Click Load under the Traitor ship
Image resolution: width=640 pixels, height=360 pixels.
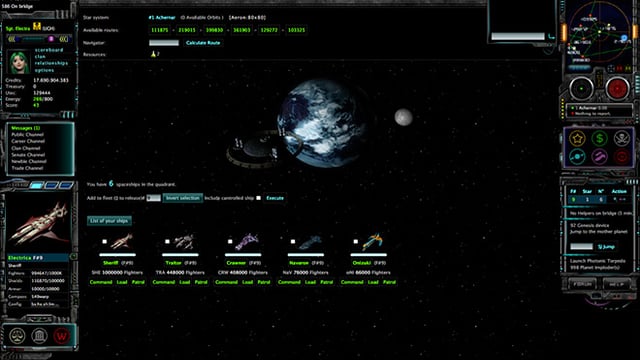point(185,282)
